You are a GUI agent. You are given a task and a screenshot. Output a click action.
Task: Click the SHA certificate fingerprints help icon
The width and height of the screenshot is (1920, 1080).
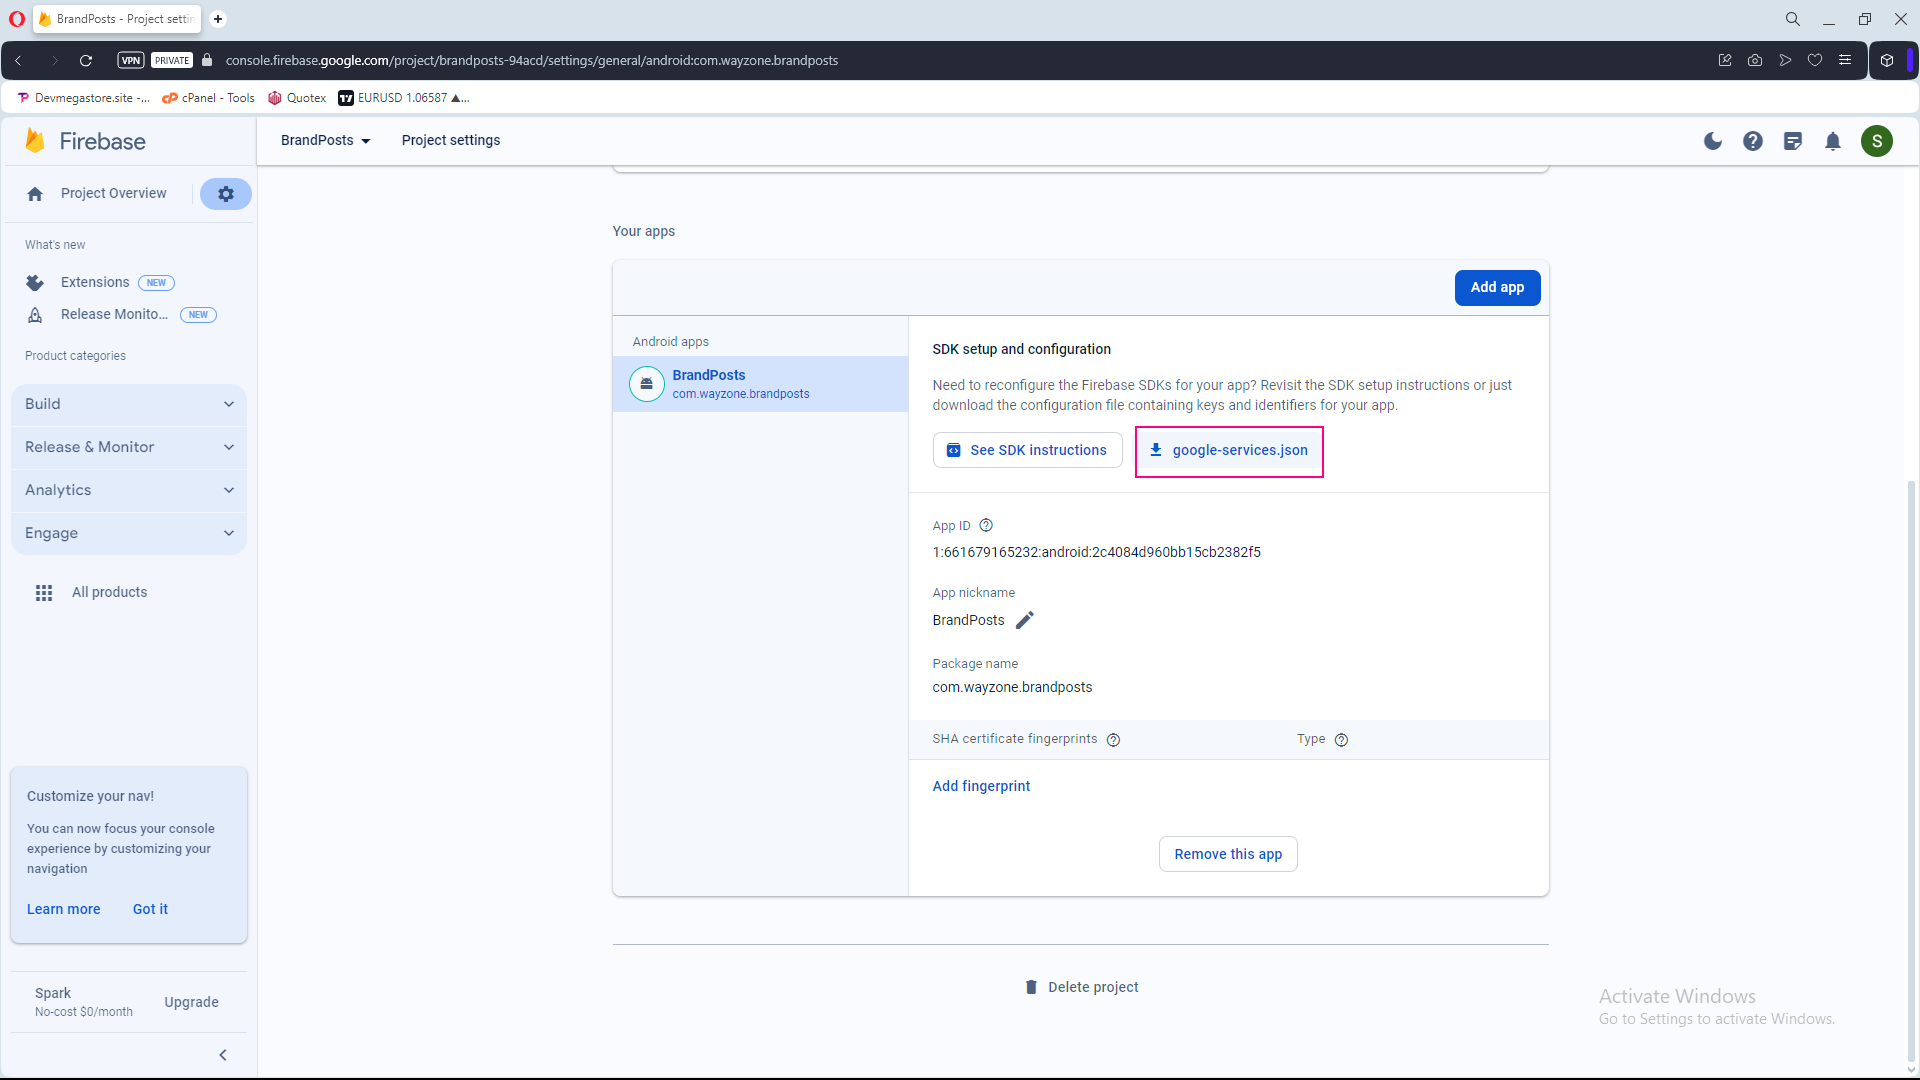click(x=1113, y=740)
